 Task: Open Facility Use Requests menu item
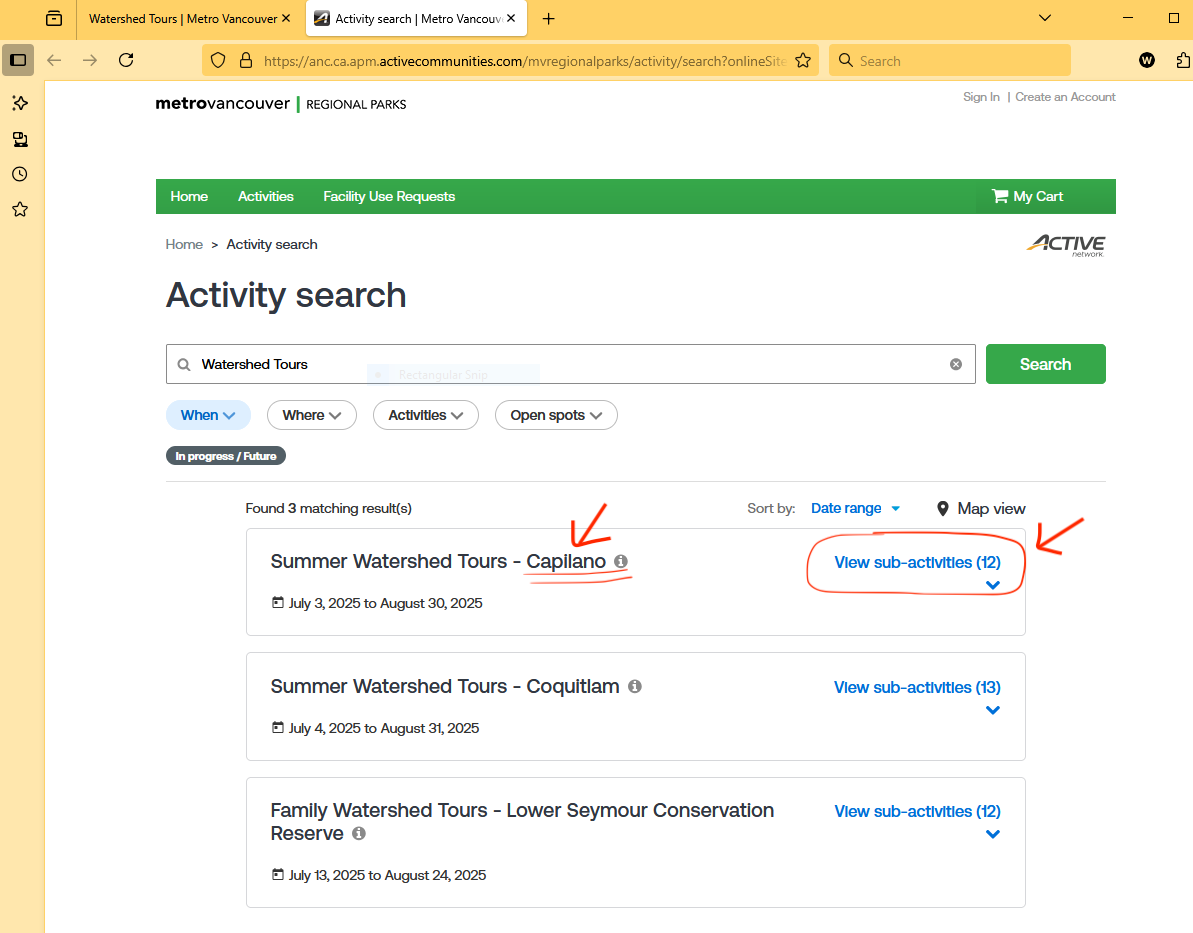coord(389,197)
